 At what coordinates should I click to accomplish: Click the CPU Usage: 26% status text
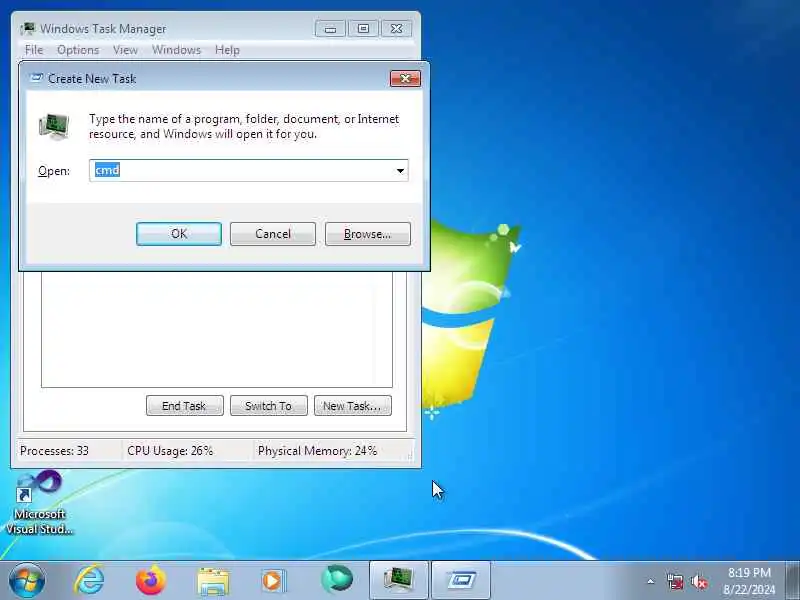tap(170, 451)
